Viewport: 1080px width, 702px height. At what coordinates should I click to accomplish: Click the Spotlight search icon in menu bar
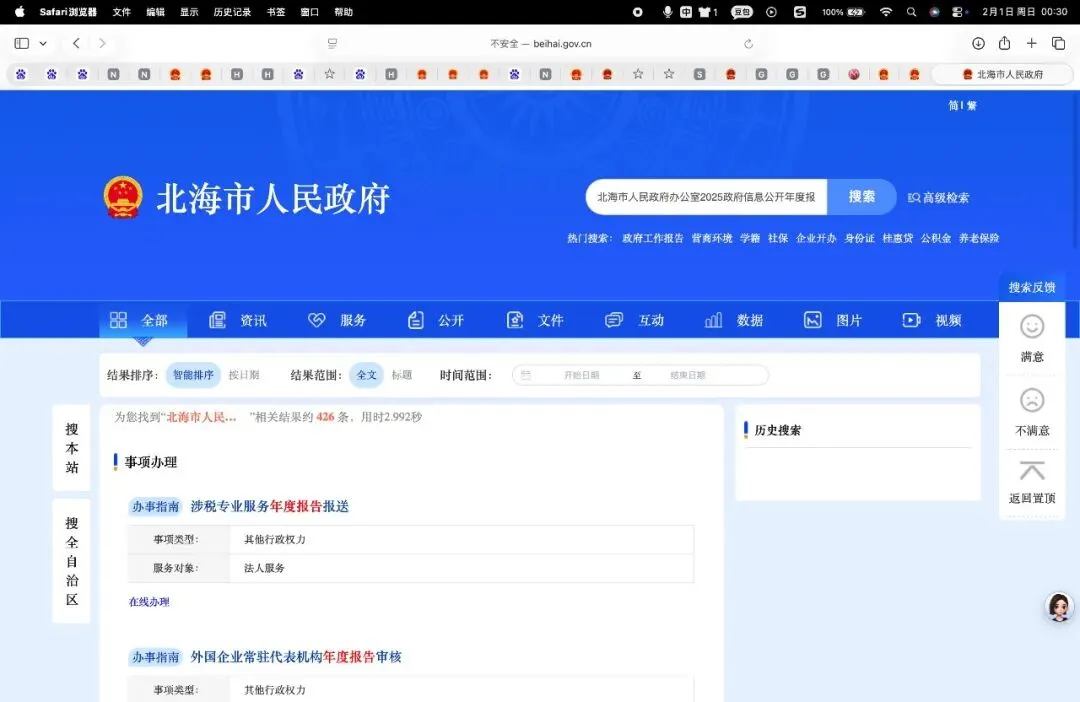(x=911, y=12)
